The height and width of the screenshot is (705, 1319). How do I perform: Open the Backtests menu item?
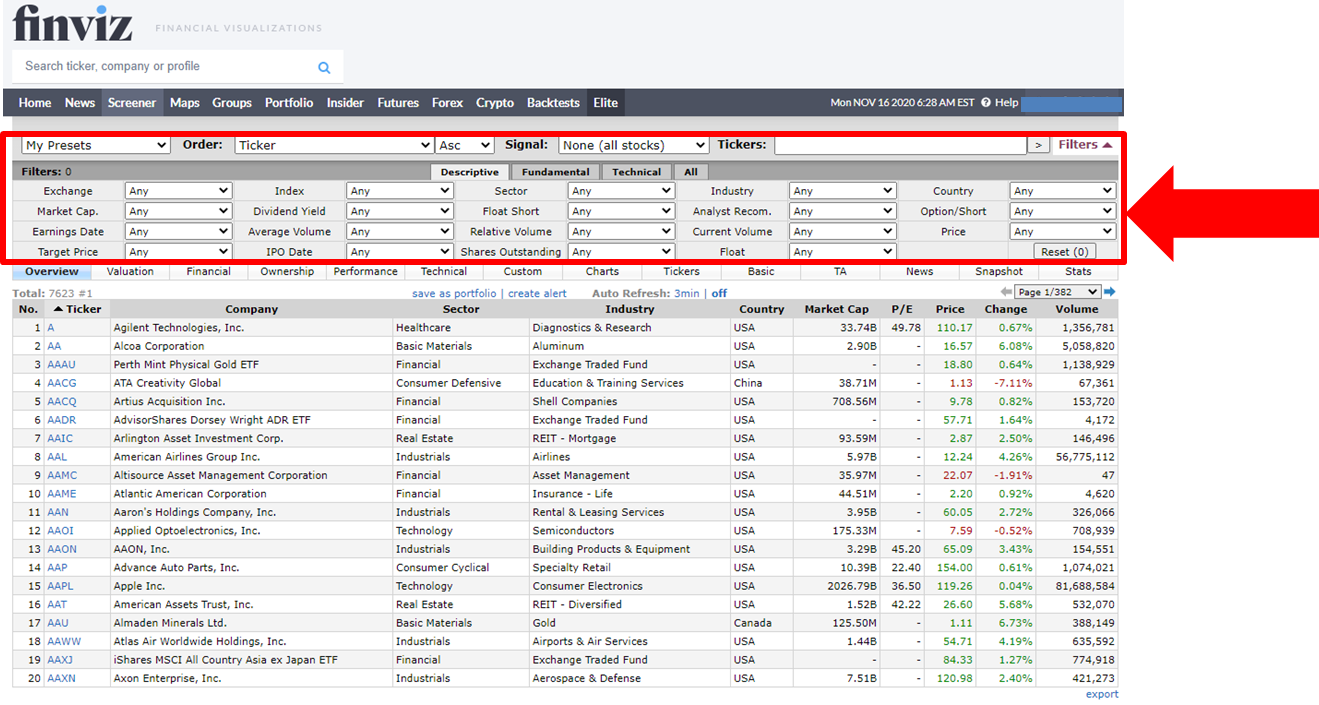click(x=553, y=103)
